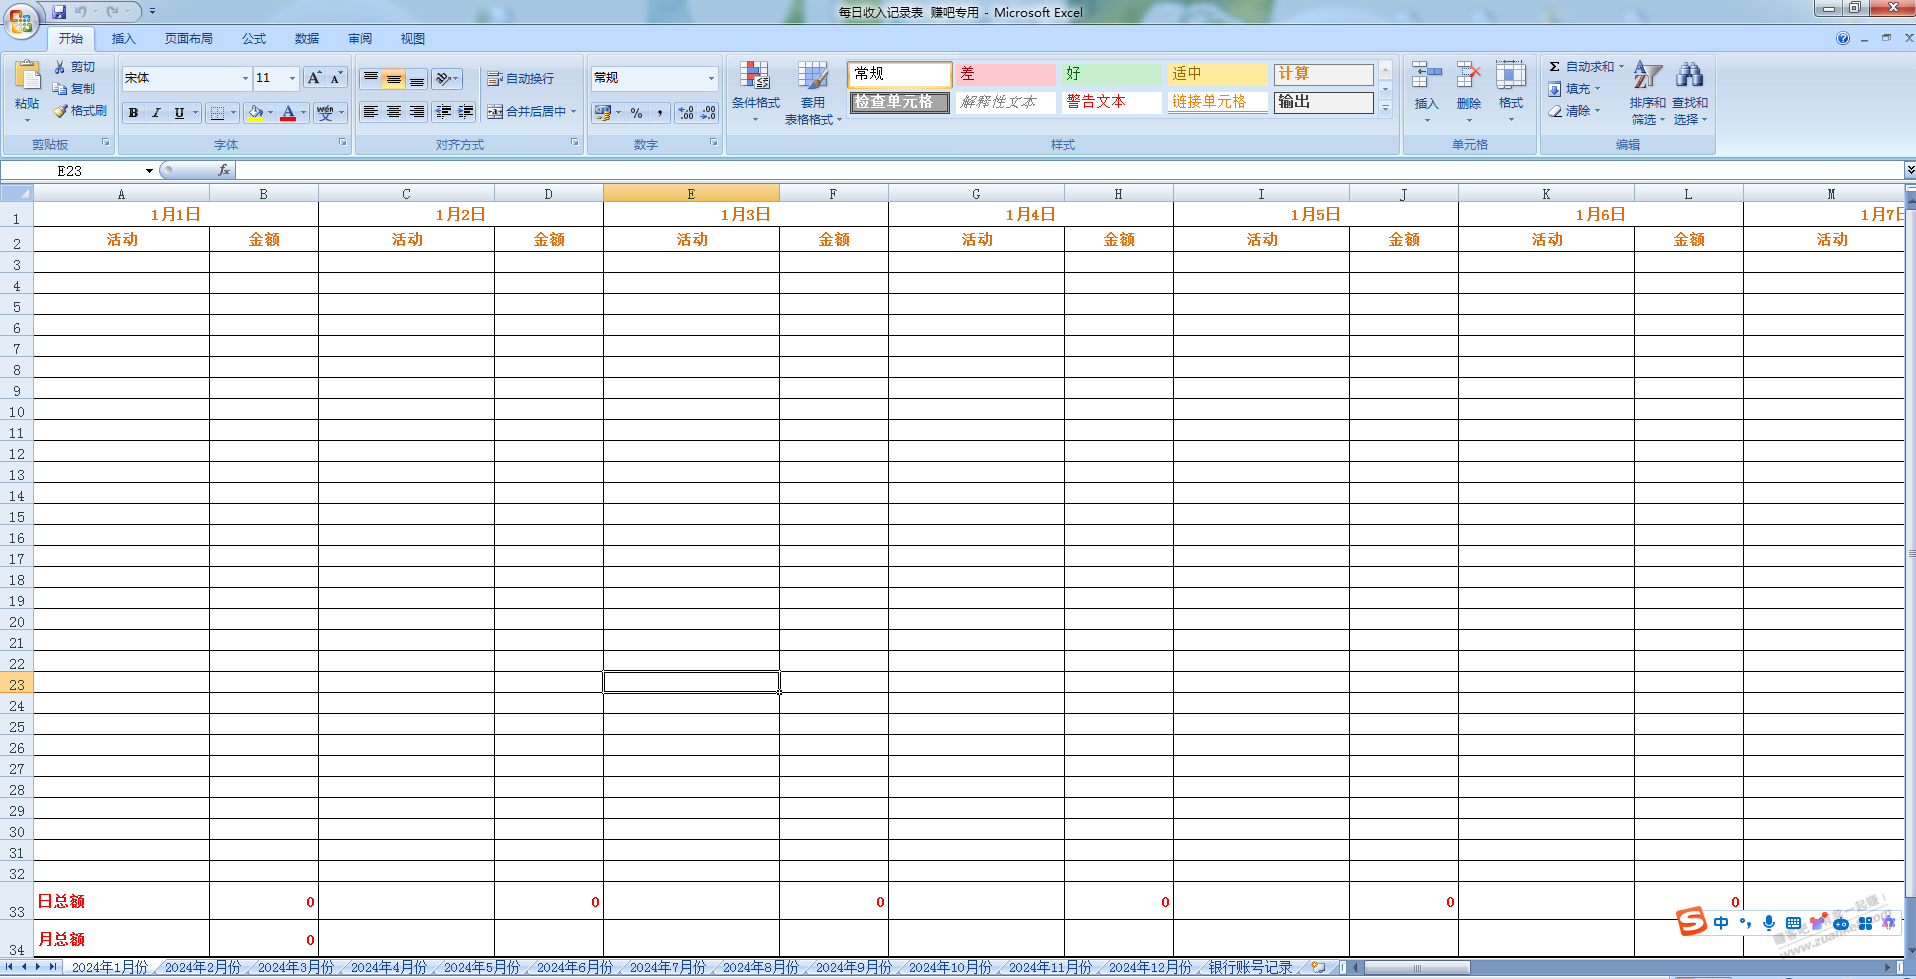The height and width of the screenshot is (979, 1916).
Task: Align text left
Action: pos(371,112)
